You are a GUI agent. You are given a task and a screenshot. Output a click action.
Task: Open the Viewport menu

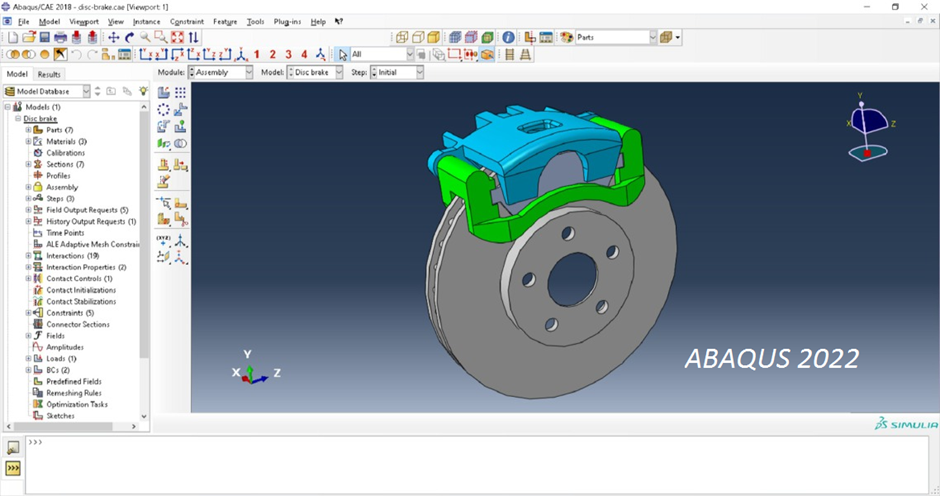(84, 22)
